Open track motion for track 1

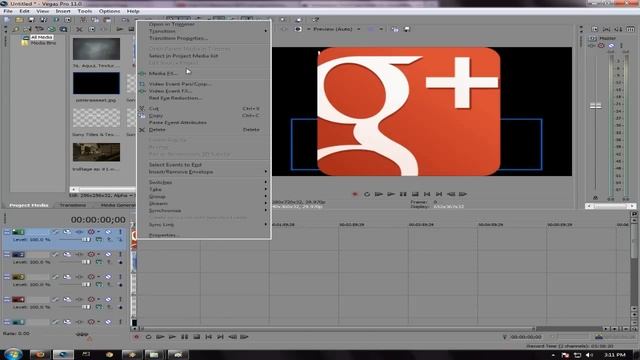(67, 232)
